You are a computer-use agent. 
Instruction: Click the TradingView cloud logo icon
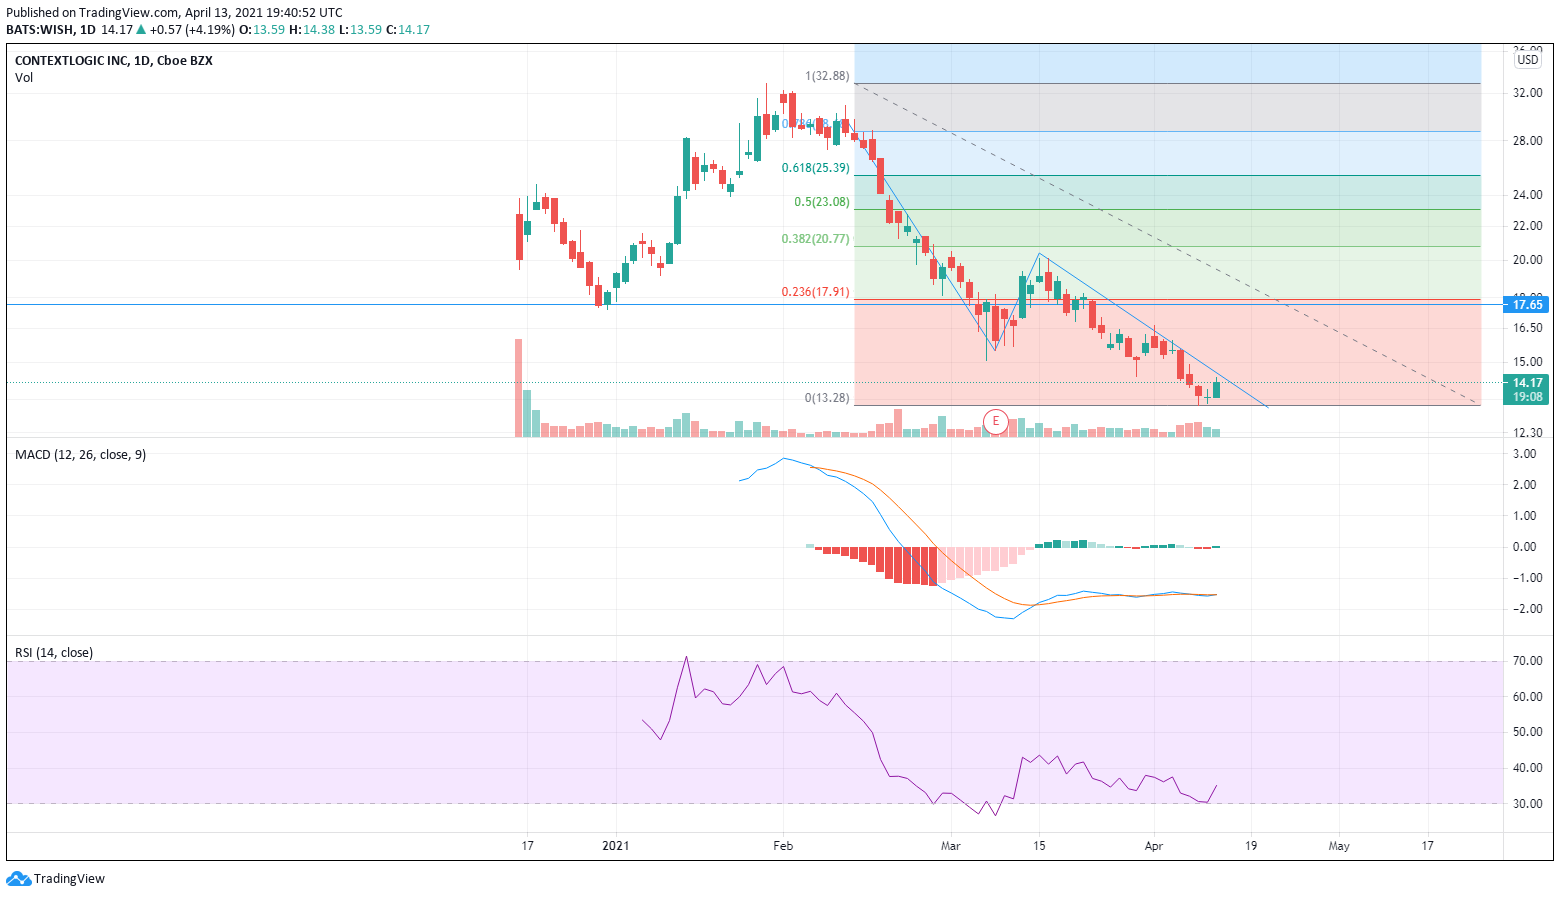pos(18,878)
